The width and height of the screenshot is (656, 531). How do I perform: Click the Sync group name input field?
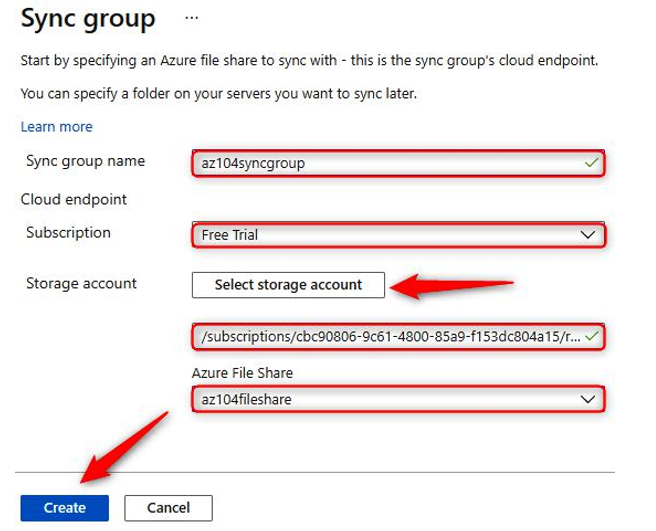(x=398, y=163)
